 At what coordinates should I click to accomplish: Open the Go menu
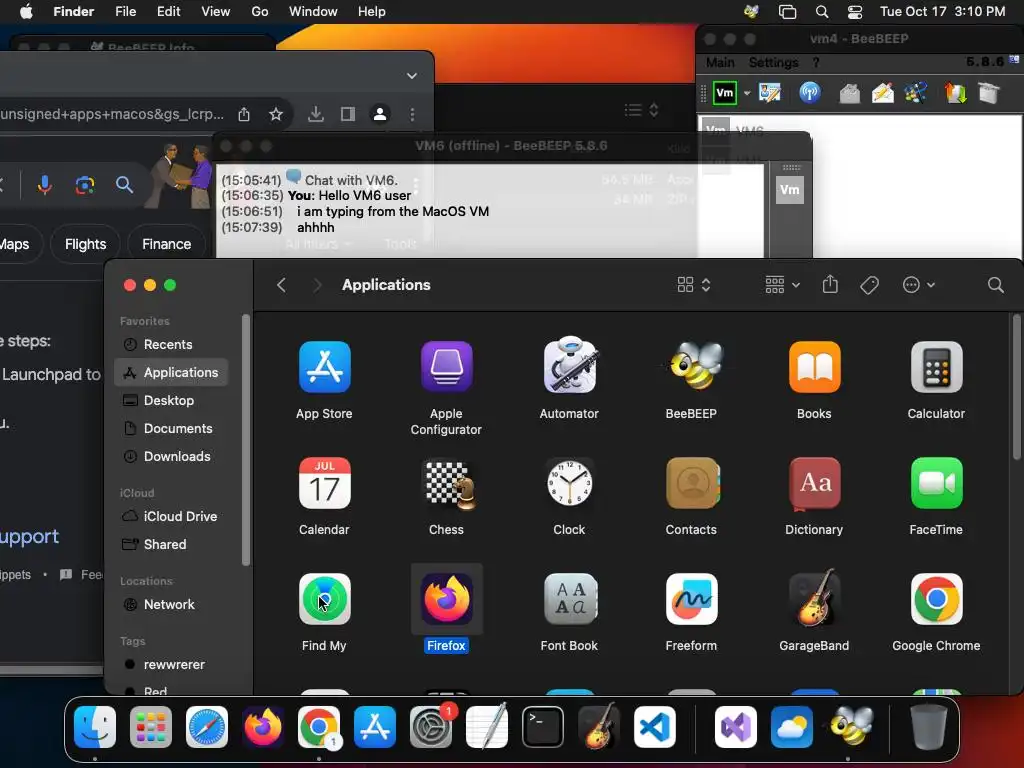[x=260, y=12]
